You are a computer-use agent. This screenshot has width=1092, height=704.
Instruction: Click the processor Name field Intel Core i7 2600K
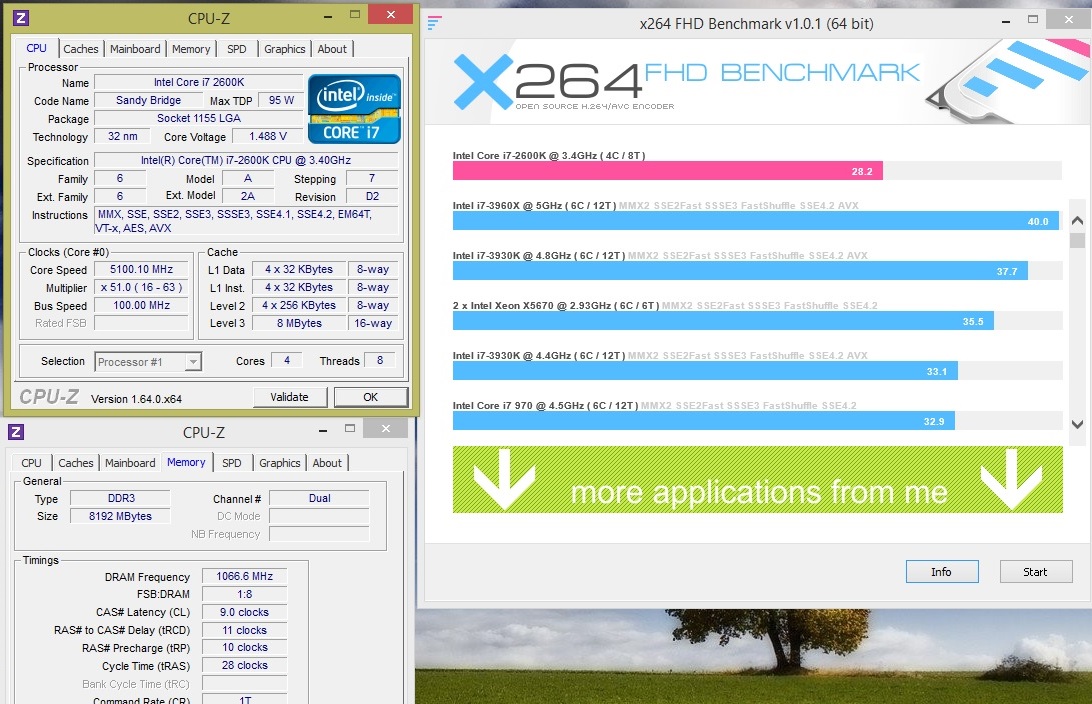pos(198,82)
